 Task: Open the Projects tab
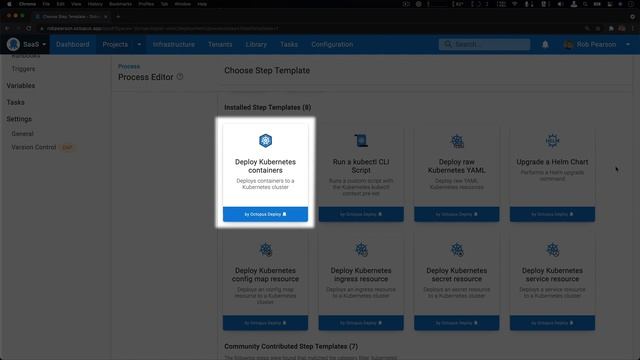(x=115, y=44)
